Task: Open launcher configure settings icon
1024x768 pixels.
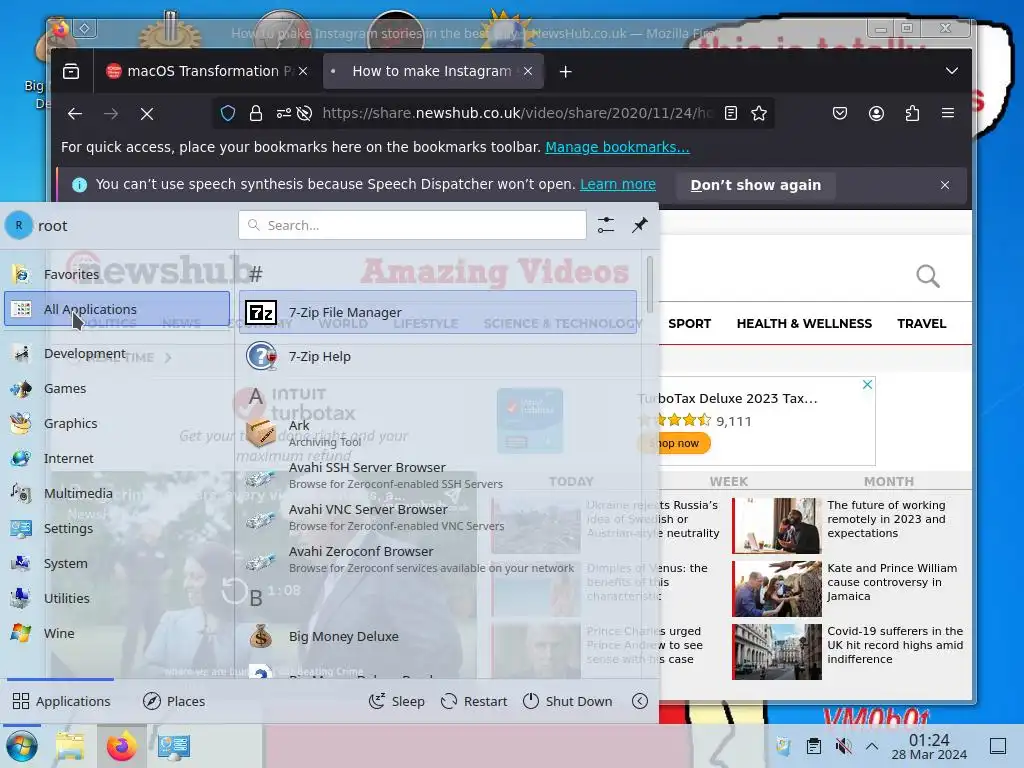Action: point(606,225)
